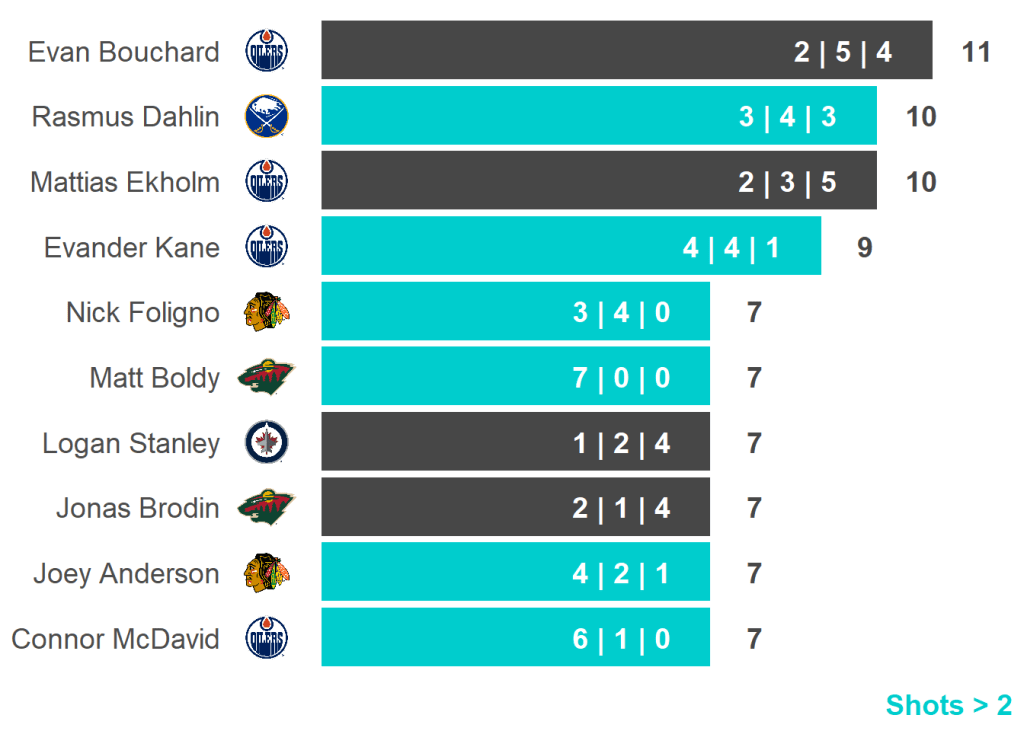Image resolution: width=1024 pixels, height=731 pixels.
Task: Click the Wild logo beside Jonas Brodin
Action: pos(266,508)
